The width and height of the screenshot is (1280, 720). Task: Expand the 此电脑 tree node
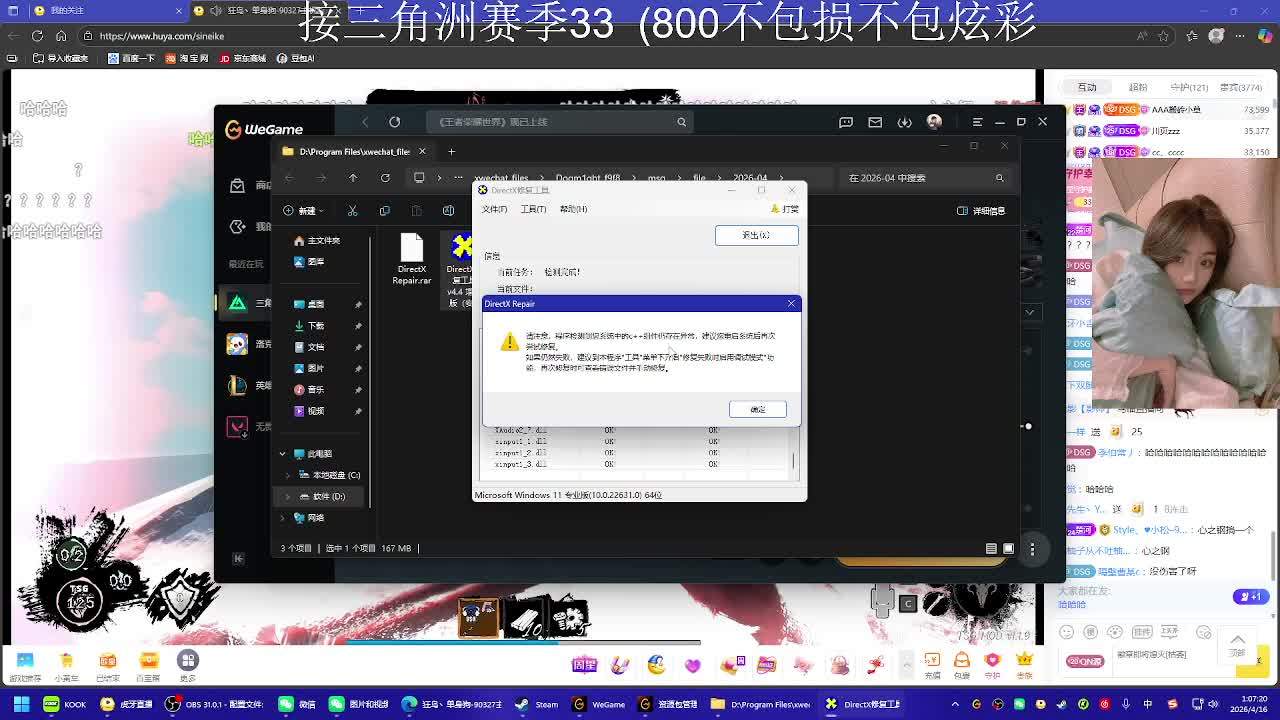283,454
